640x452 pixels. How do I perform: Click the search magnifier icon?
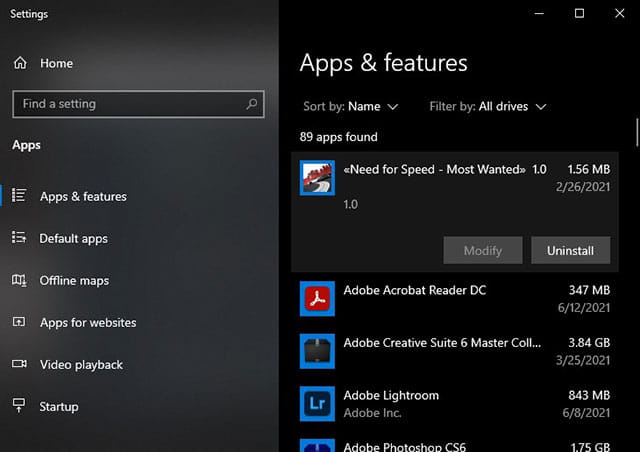pos(252,104)
